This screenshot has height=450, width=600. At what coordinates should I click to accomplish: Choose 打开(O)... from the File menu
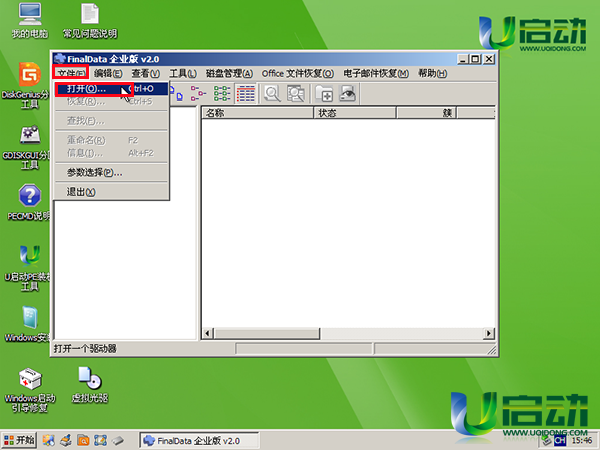click(x=112, y=89)
